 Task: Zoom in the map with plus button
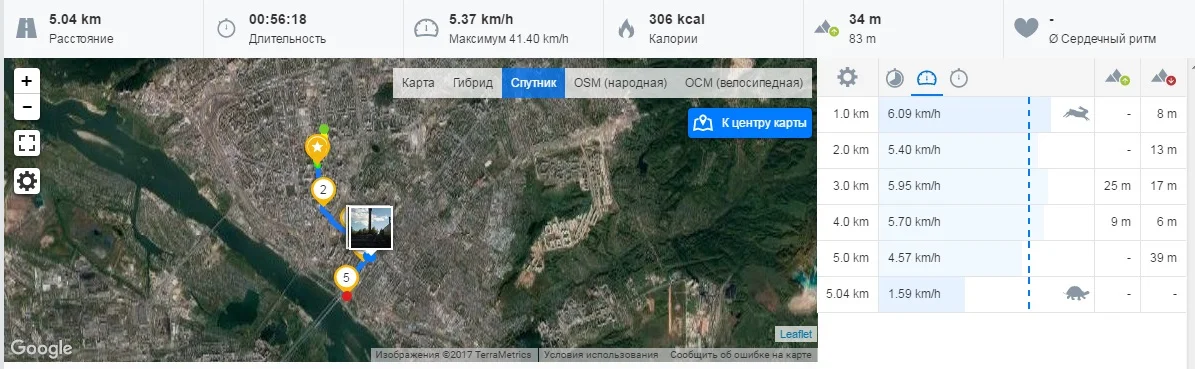[27, 81]
